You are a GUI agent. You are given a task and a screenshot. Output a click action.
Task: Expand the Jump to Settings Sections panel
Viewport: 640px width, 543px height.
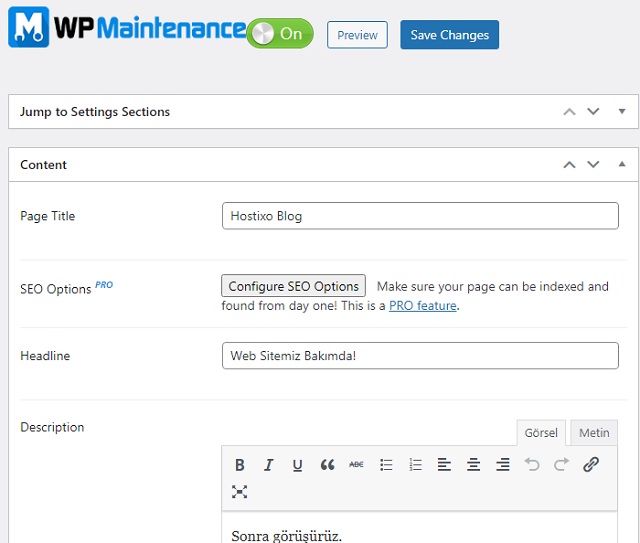(621, 112)
